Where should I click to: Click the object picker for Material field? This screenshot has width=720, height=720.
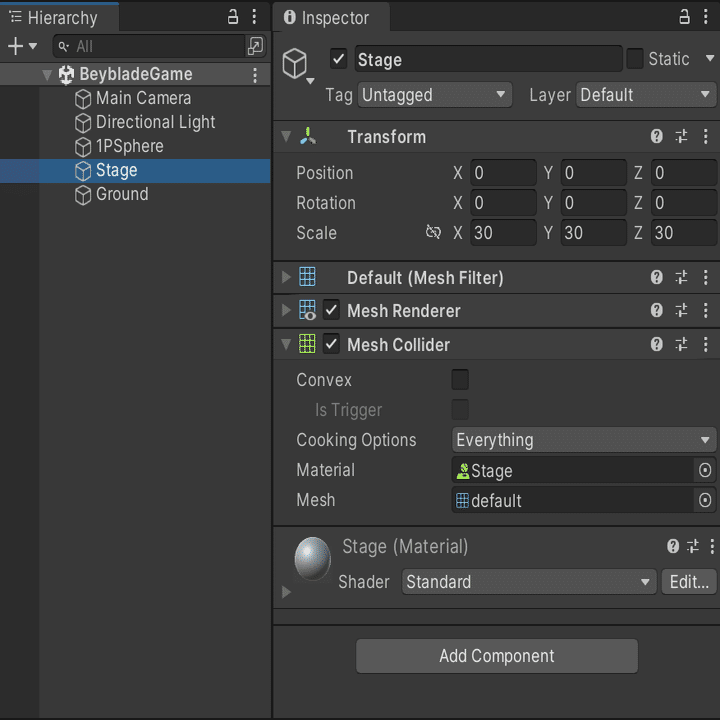(705, 470)
